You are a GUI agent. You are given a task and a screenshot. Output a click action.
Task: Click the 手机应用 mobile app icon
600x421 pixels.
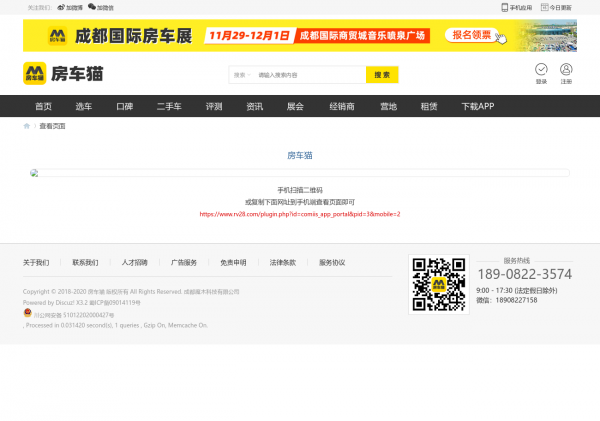click(x=505, y=7)
